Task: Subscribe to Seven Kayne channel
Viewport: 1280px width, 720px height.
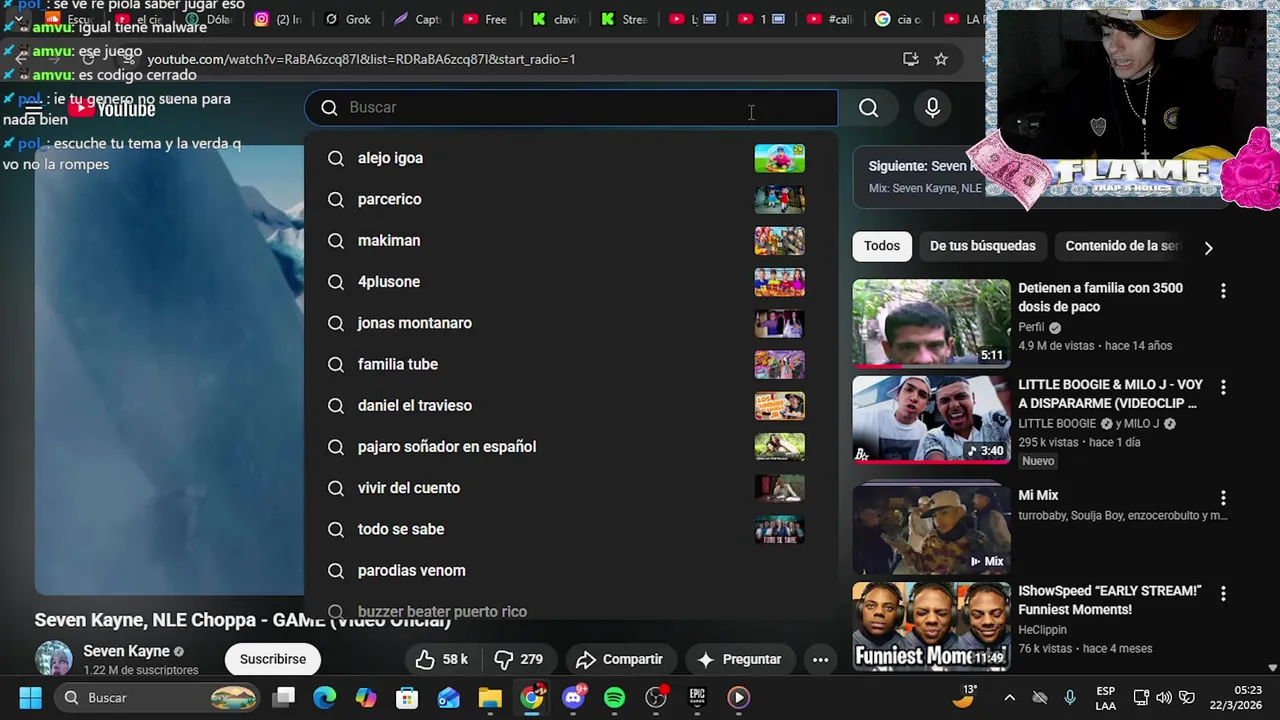Action: (x=272, y=659)
